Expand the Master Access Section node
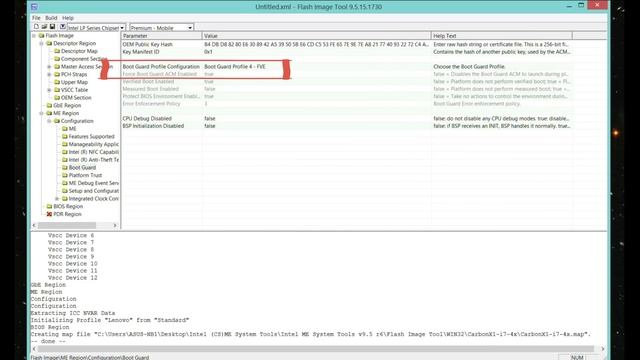The height and width of the screenshot is (360, 640). (x=49, y=67)
